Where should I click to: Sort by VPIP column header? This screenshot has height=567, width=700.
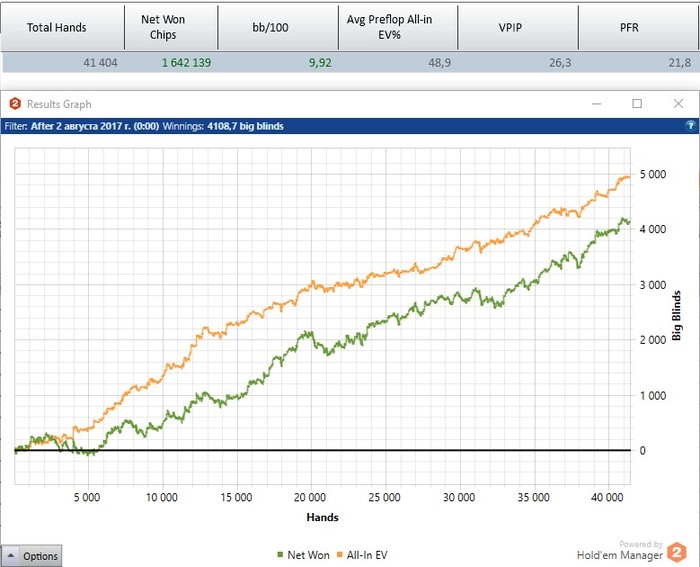coord(518,28)
